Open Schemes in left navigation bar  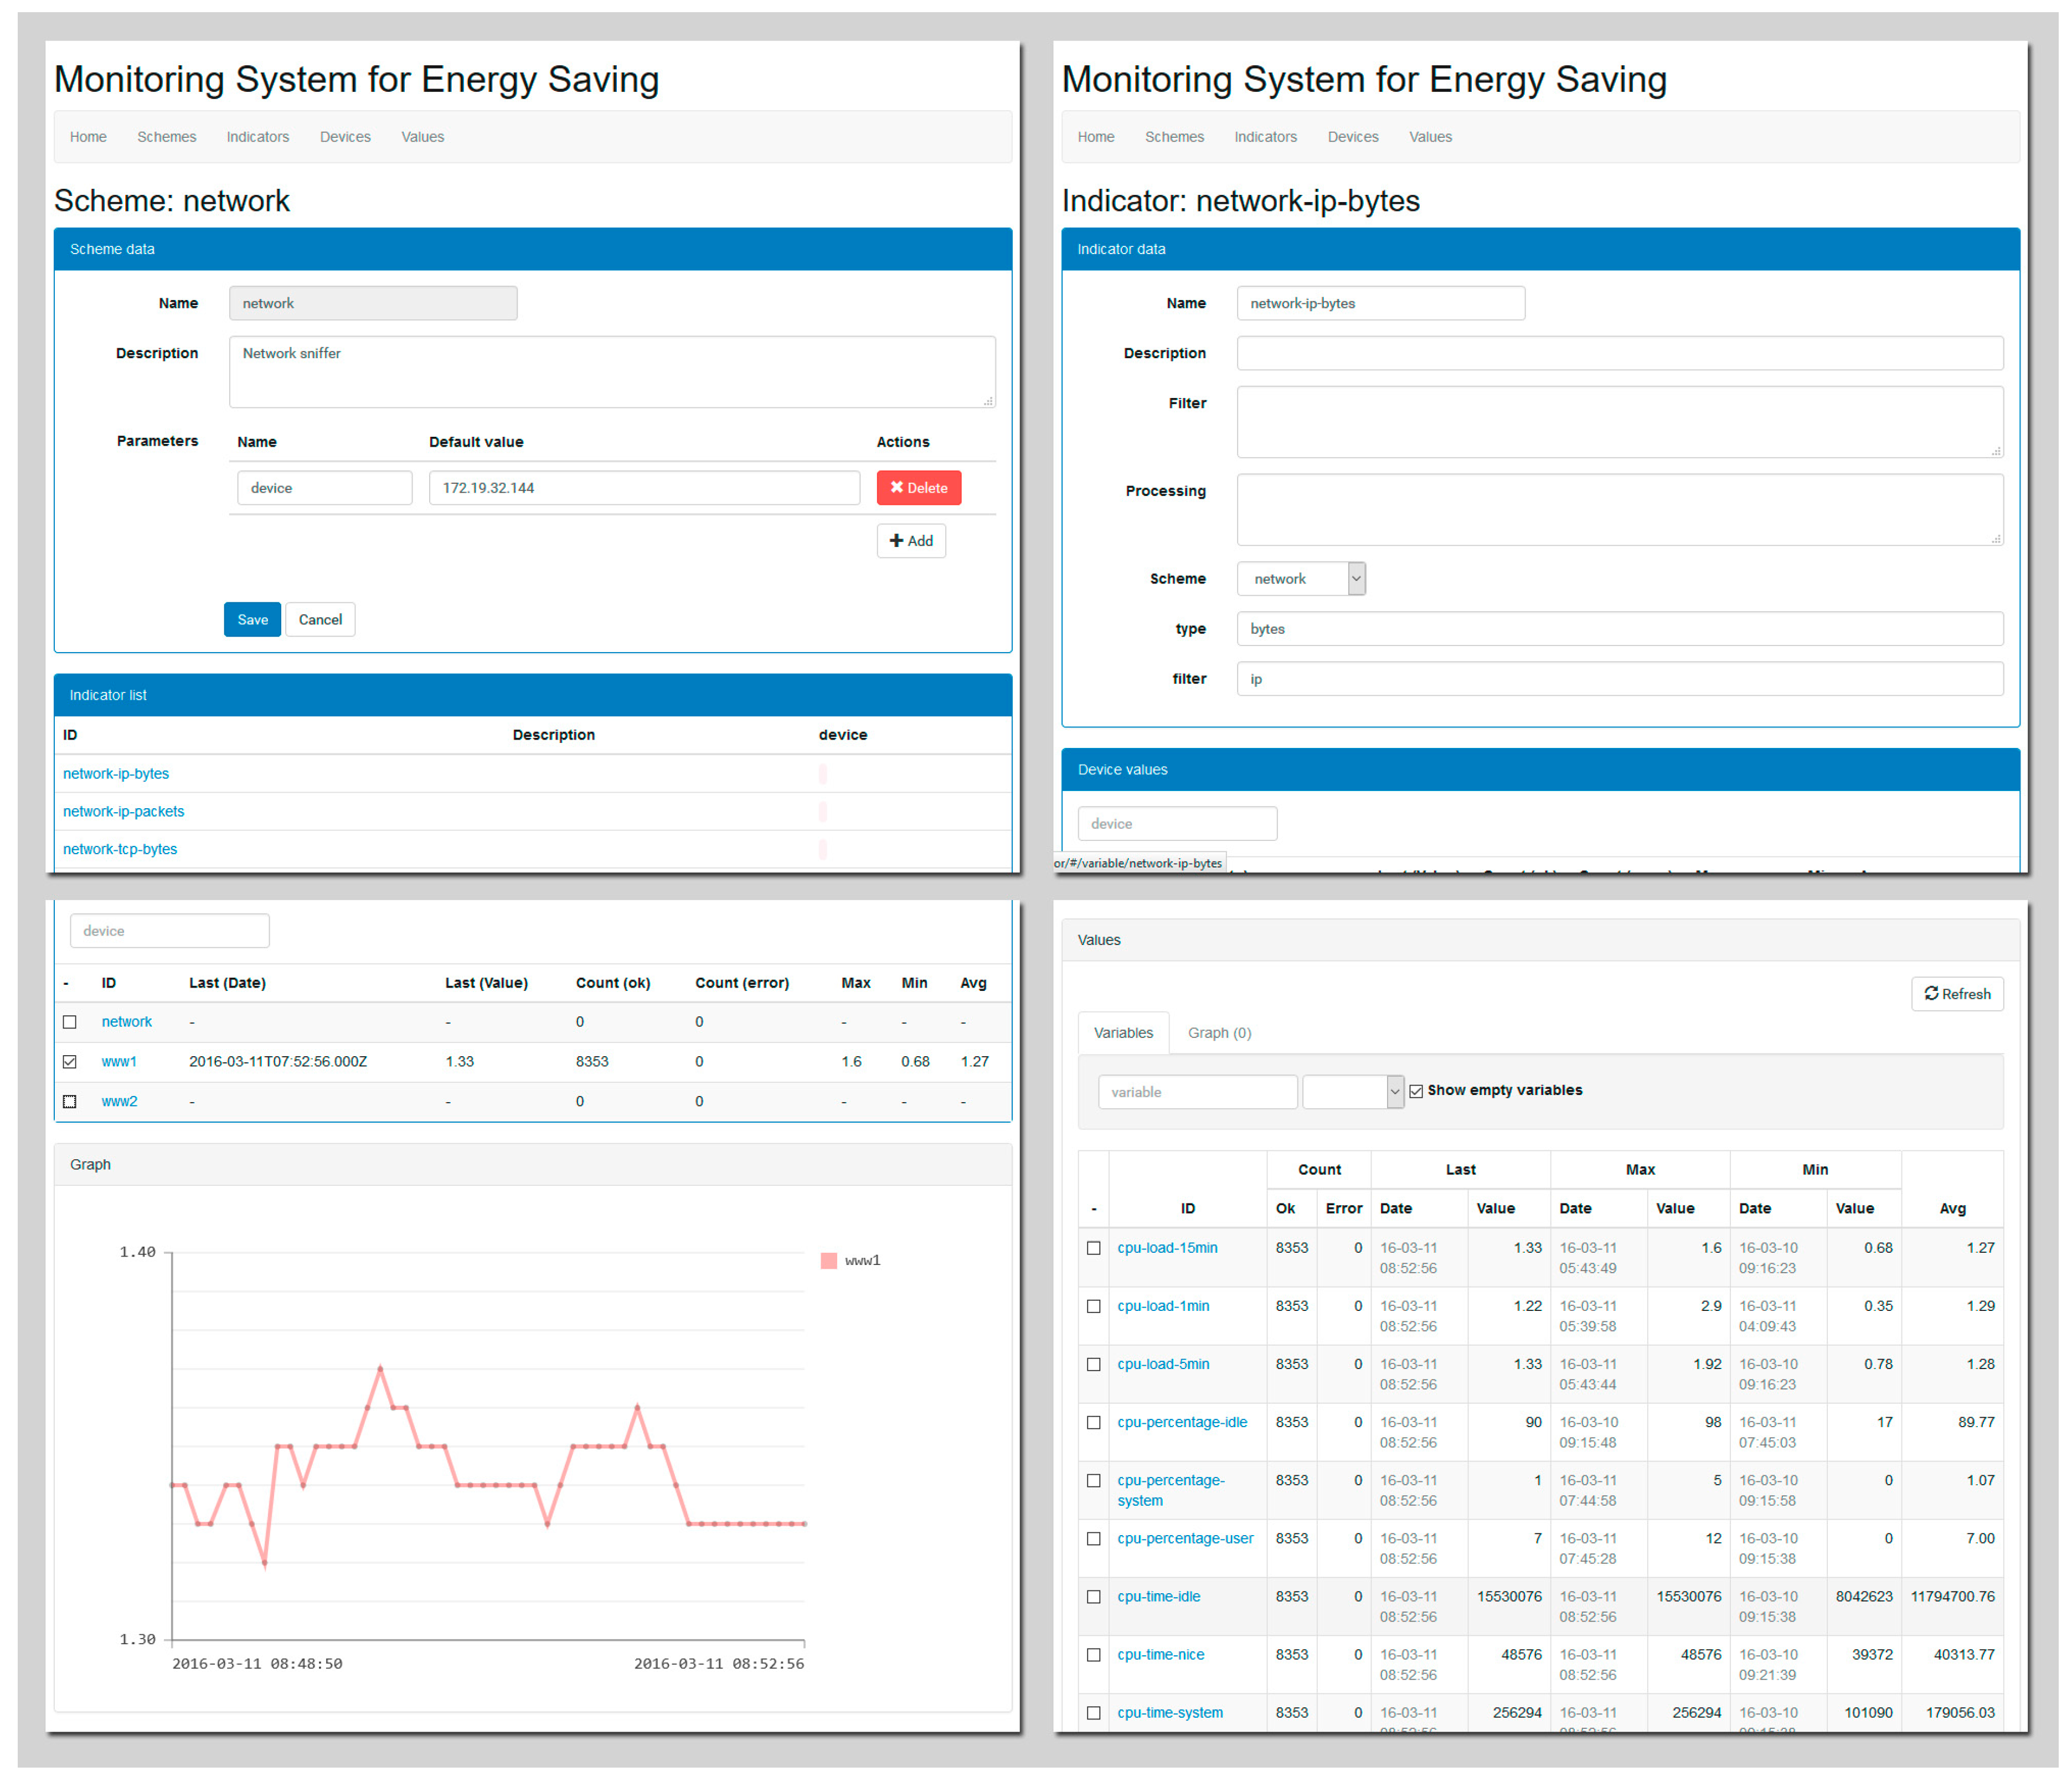(166, 137)
